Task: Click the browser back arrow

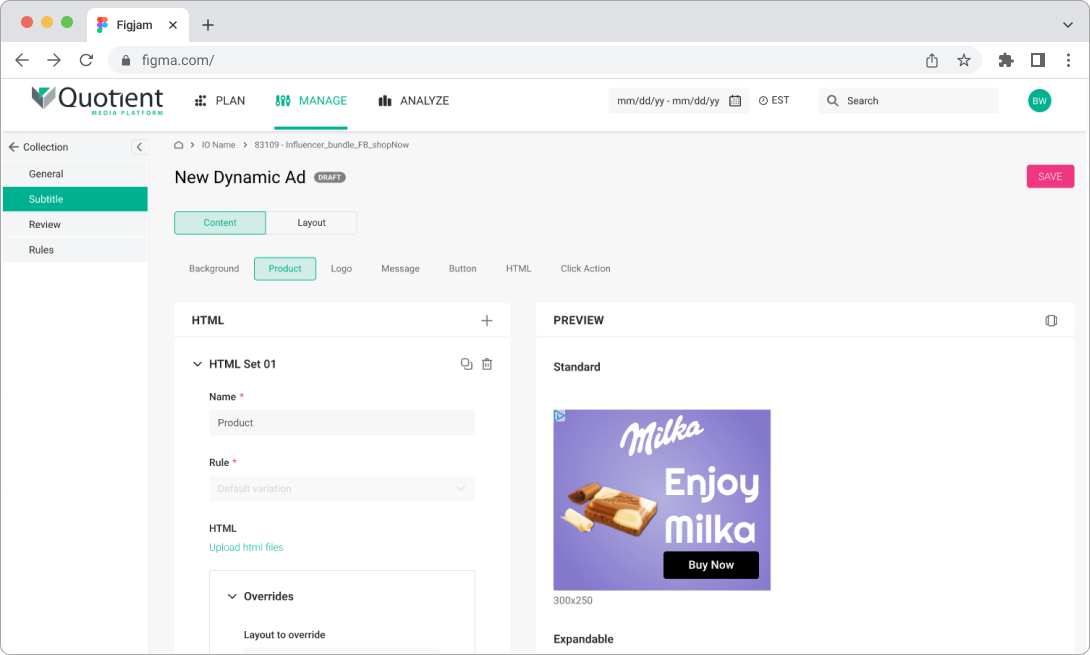Action: tap(22, 60)
